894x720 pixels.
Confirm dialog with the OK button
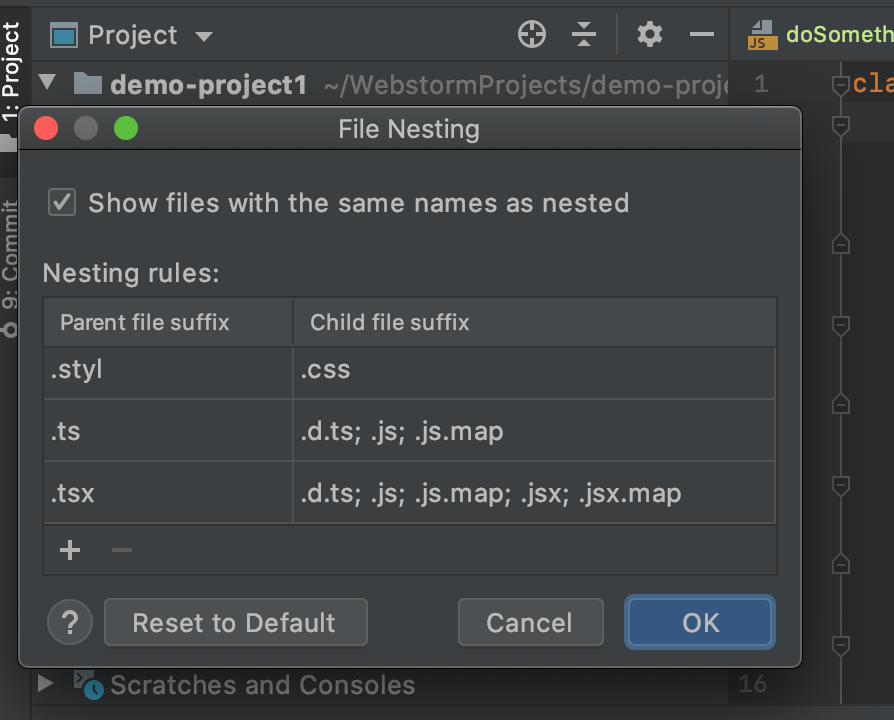coord(700,623)
